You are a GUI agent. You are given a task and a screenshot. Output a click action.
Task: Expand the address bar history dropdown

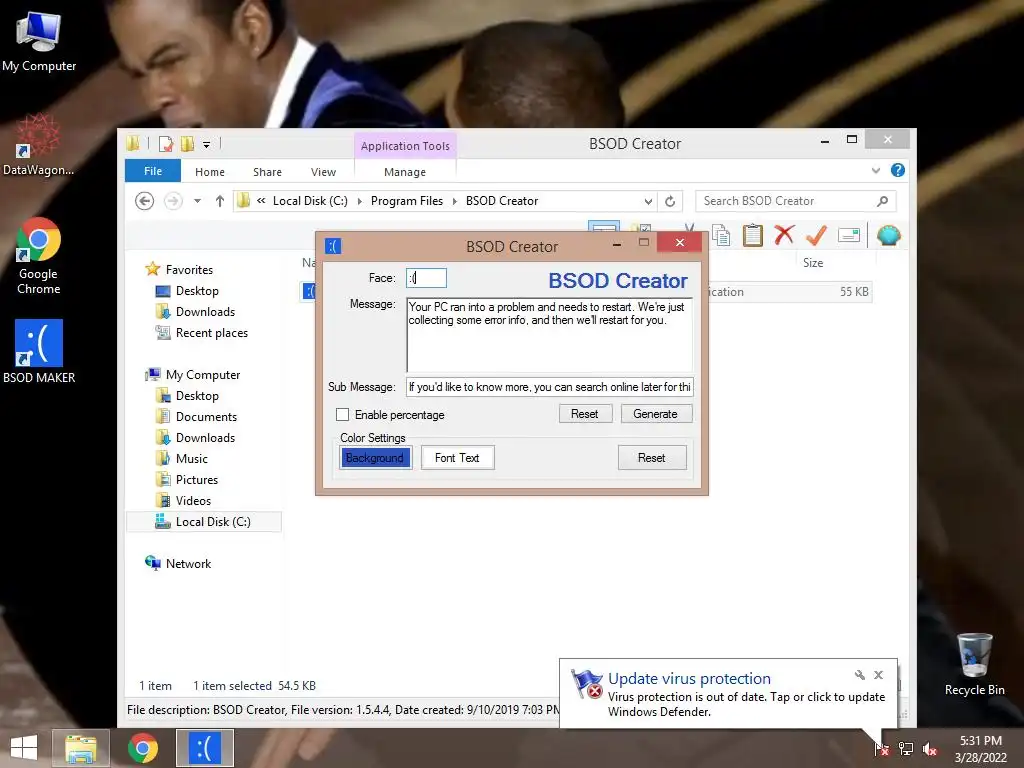tap(648, 201)
